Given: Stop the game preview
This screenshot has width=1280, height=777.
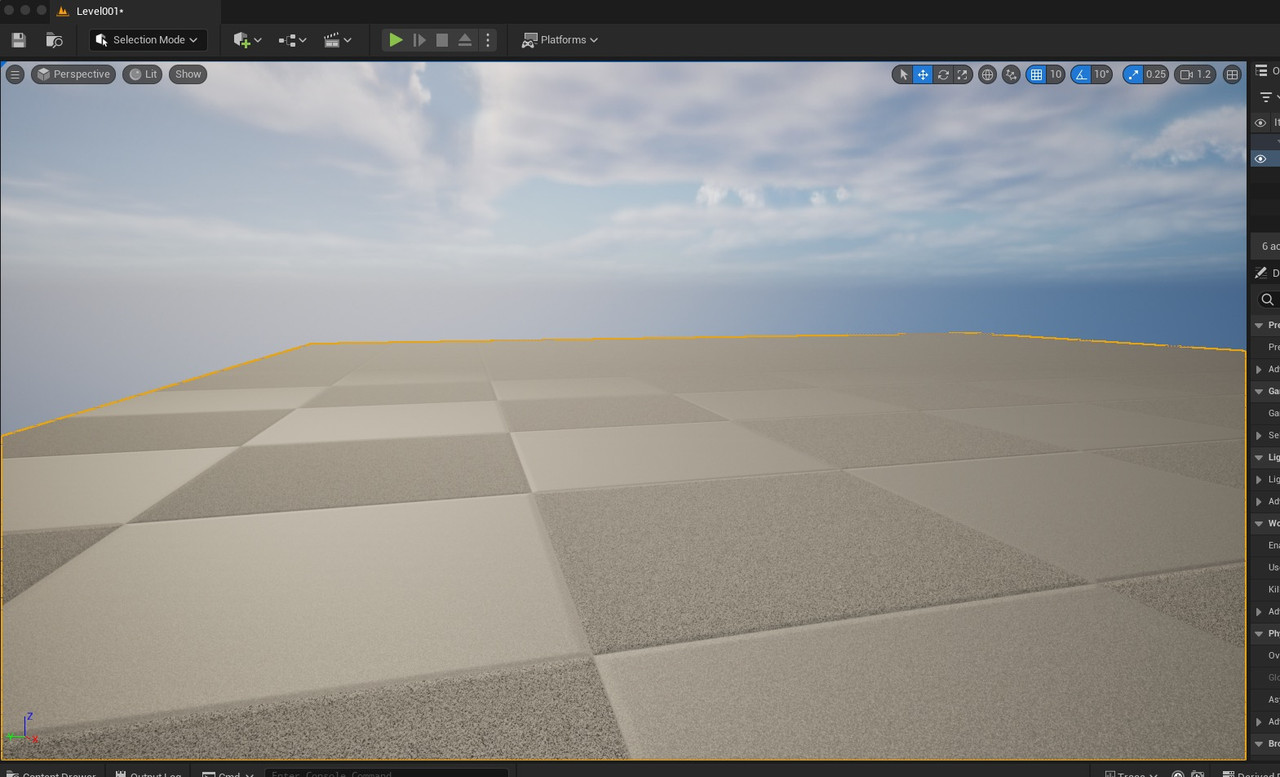Looking at the screenshot, I should coord(441,39).
